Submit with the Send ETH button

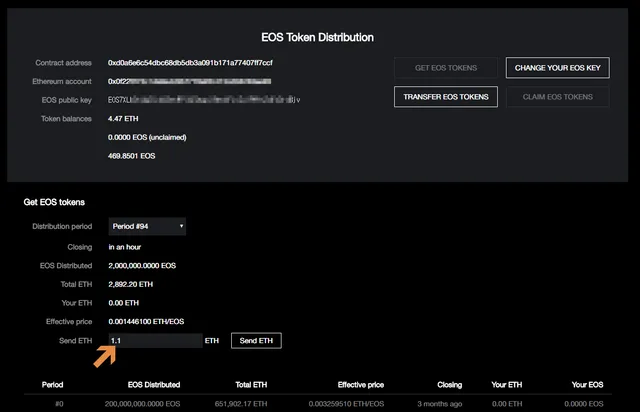pyautogui.click(x=256, y=341)
